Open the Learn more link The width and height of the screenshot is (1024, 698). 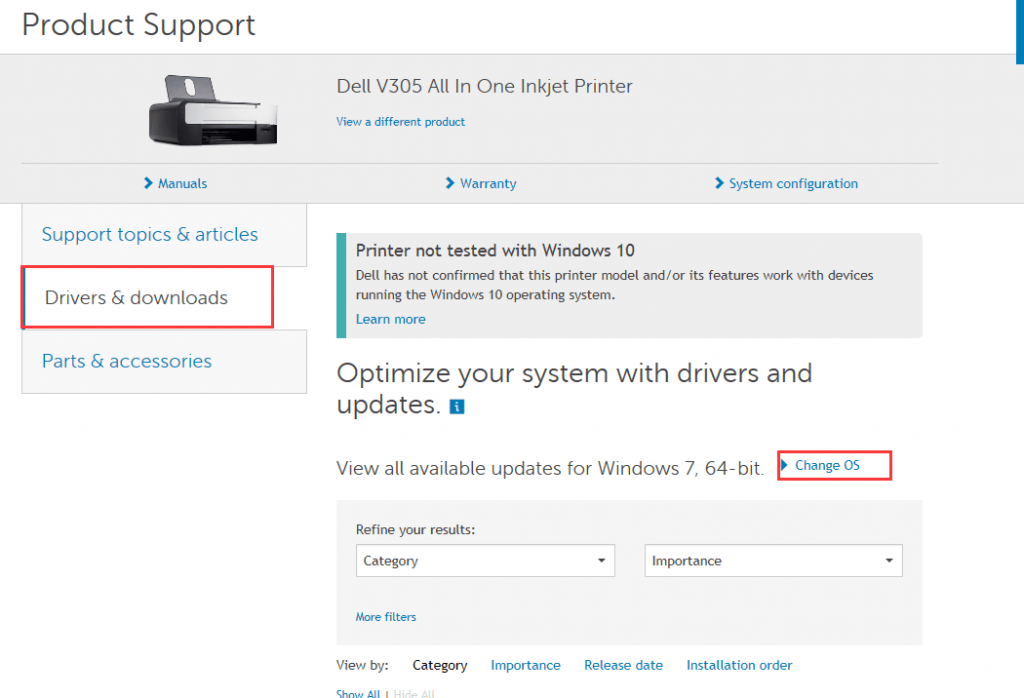tap(390, 318)
